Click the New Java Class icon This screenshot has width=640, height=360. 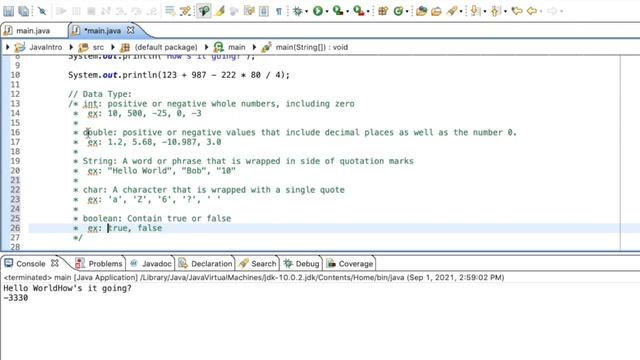(398, 11)
